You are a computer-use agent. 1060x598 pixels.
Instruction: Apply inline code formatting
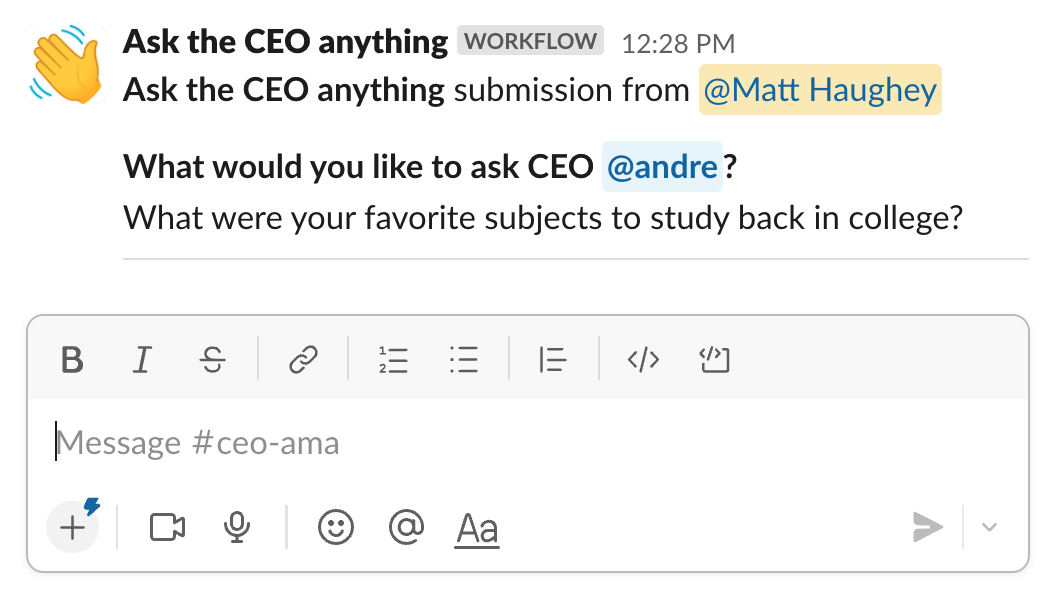(x=643, y=359)
